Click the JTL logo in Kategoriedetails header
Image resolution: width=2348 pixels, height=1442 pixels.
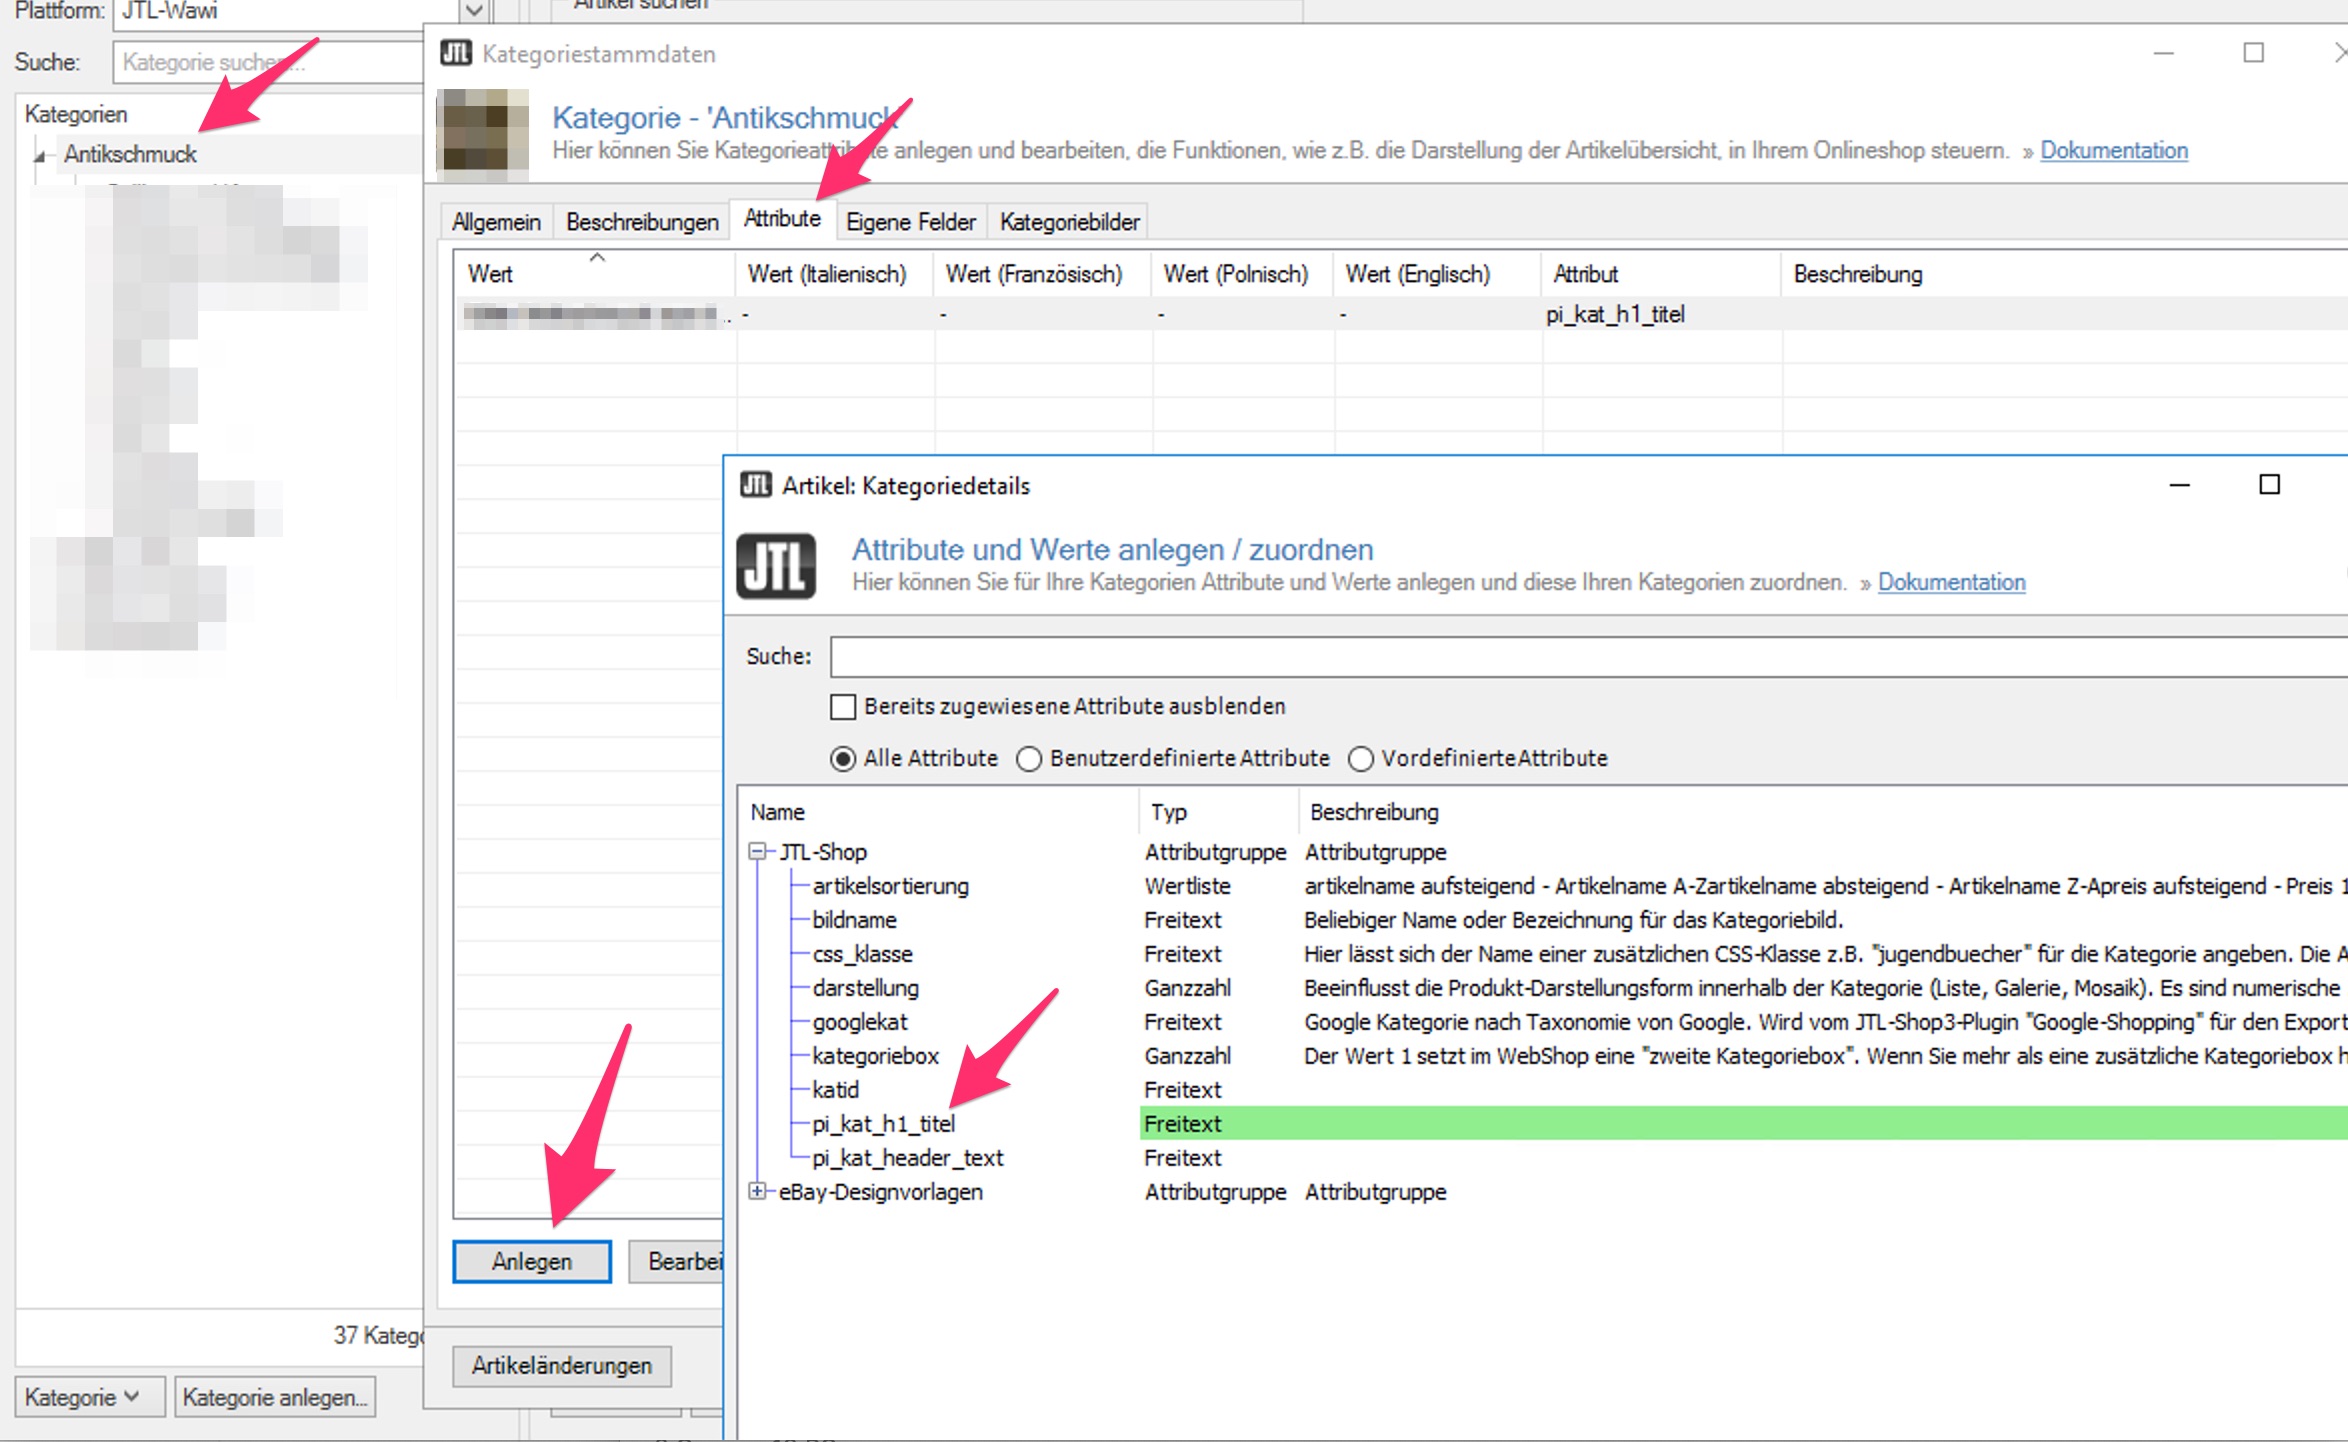[776, 566]
